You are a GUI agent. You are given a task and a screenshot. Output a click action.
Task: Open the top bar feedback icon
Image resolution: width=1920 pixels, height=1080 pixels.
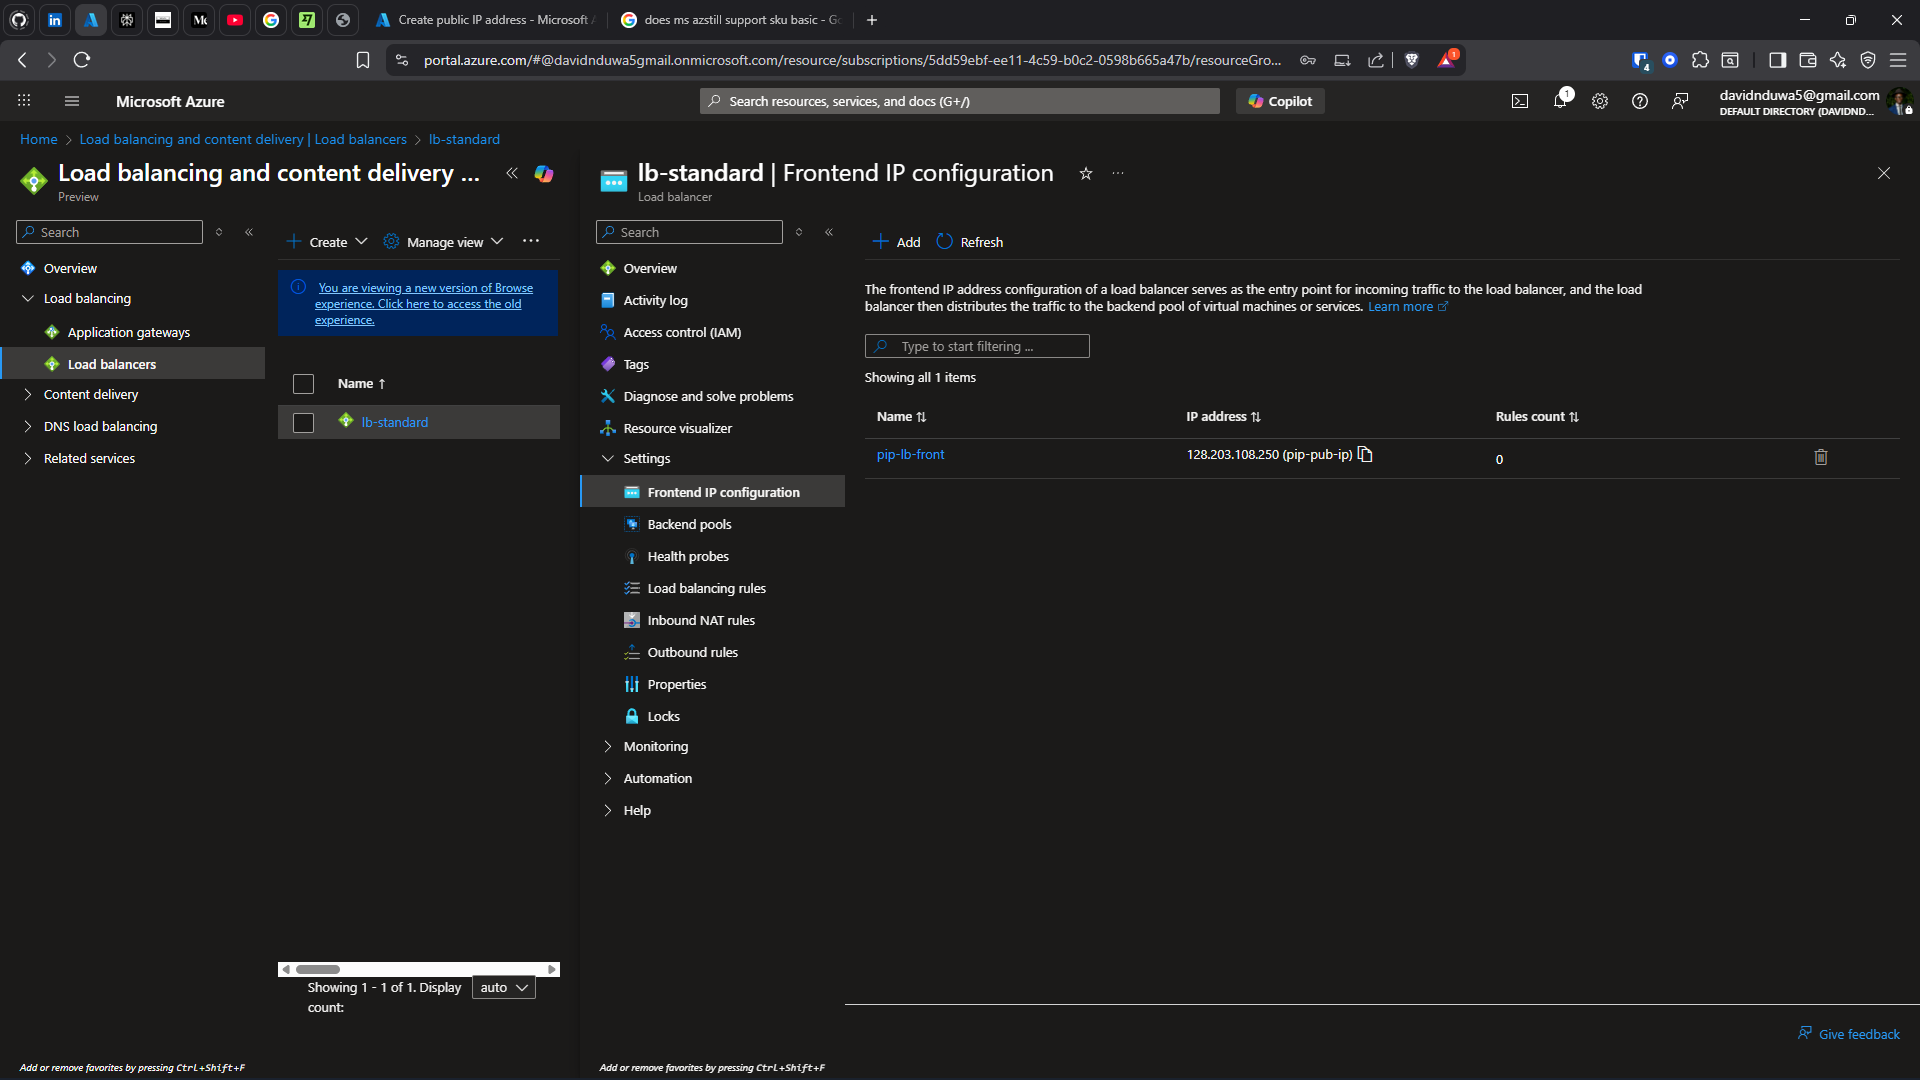1680,101
